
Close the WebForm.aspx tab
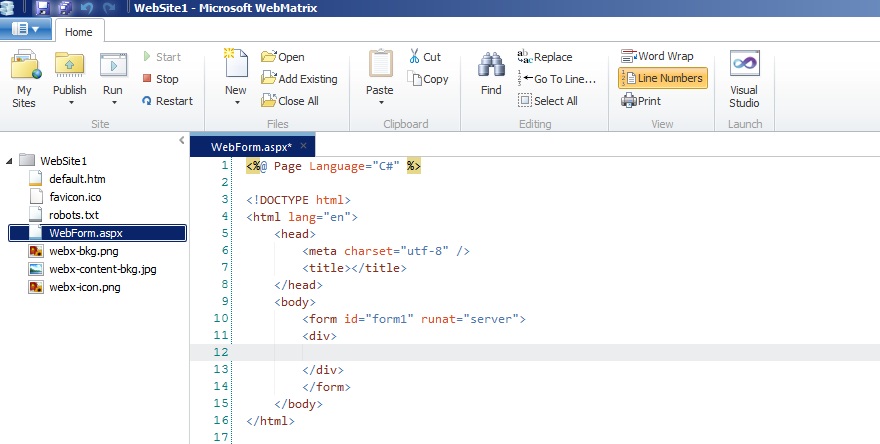coord(304,146)
